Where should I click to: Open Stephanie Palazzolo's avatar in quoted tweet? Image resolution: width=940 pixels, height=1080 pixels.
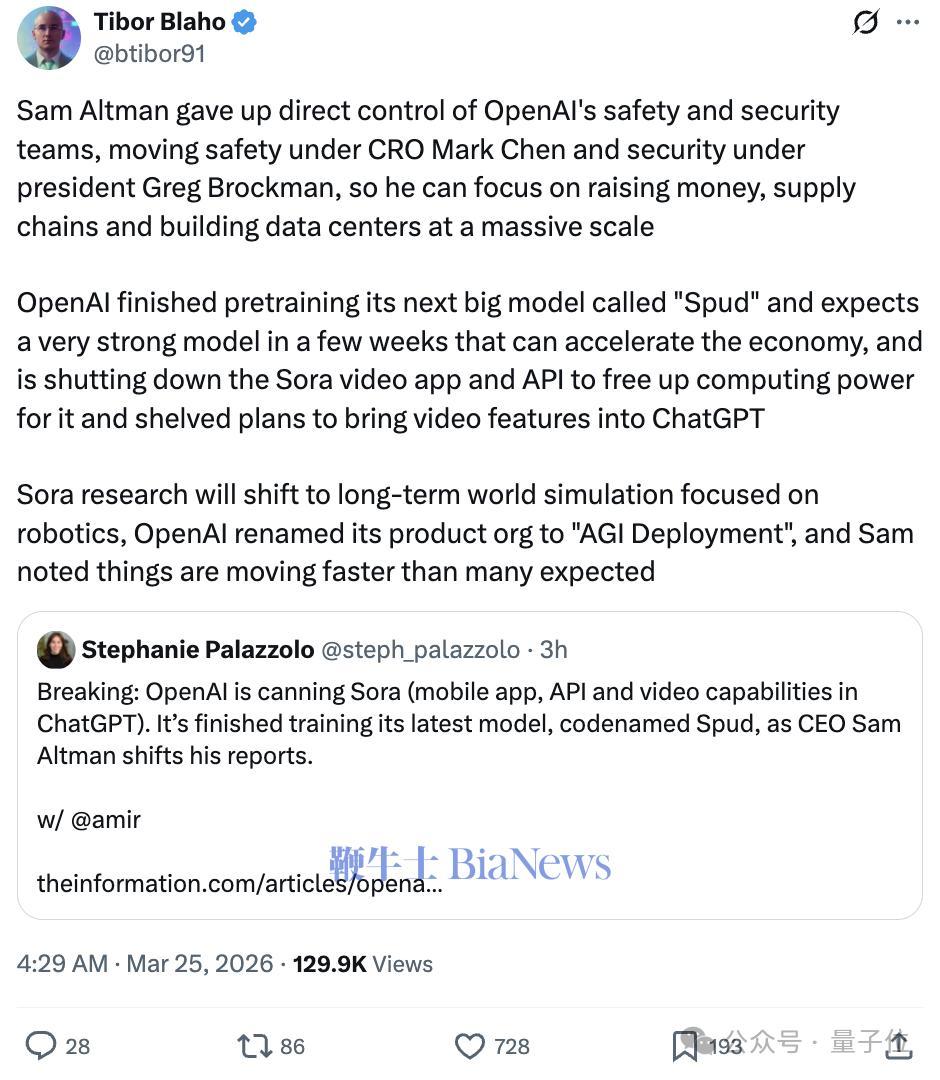pos(56,650)
